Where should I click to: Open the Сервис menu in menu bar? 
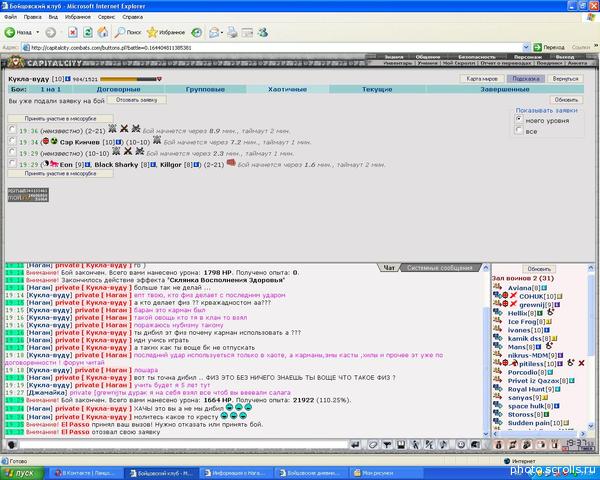click(x=106, y=17)
